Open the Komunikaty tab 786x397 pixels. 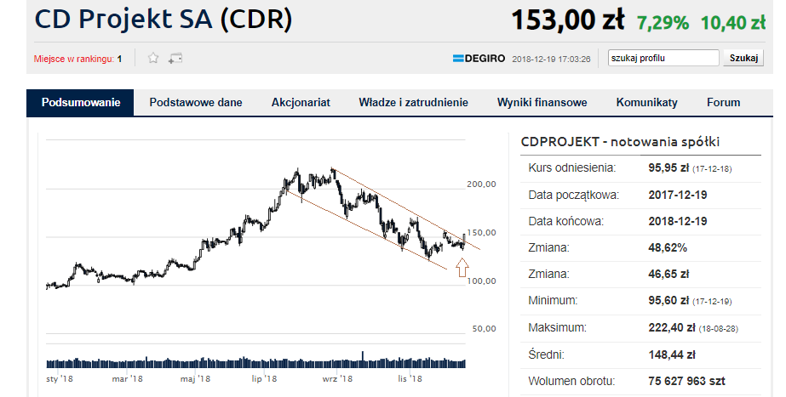(647, 102)
